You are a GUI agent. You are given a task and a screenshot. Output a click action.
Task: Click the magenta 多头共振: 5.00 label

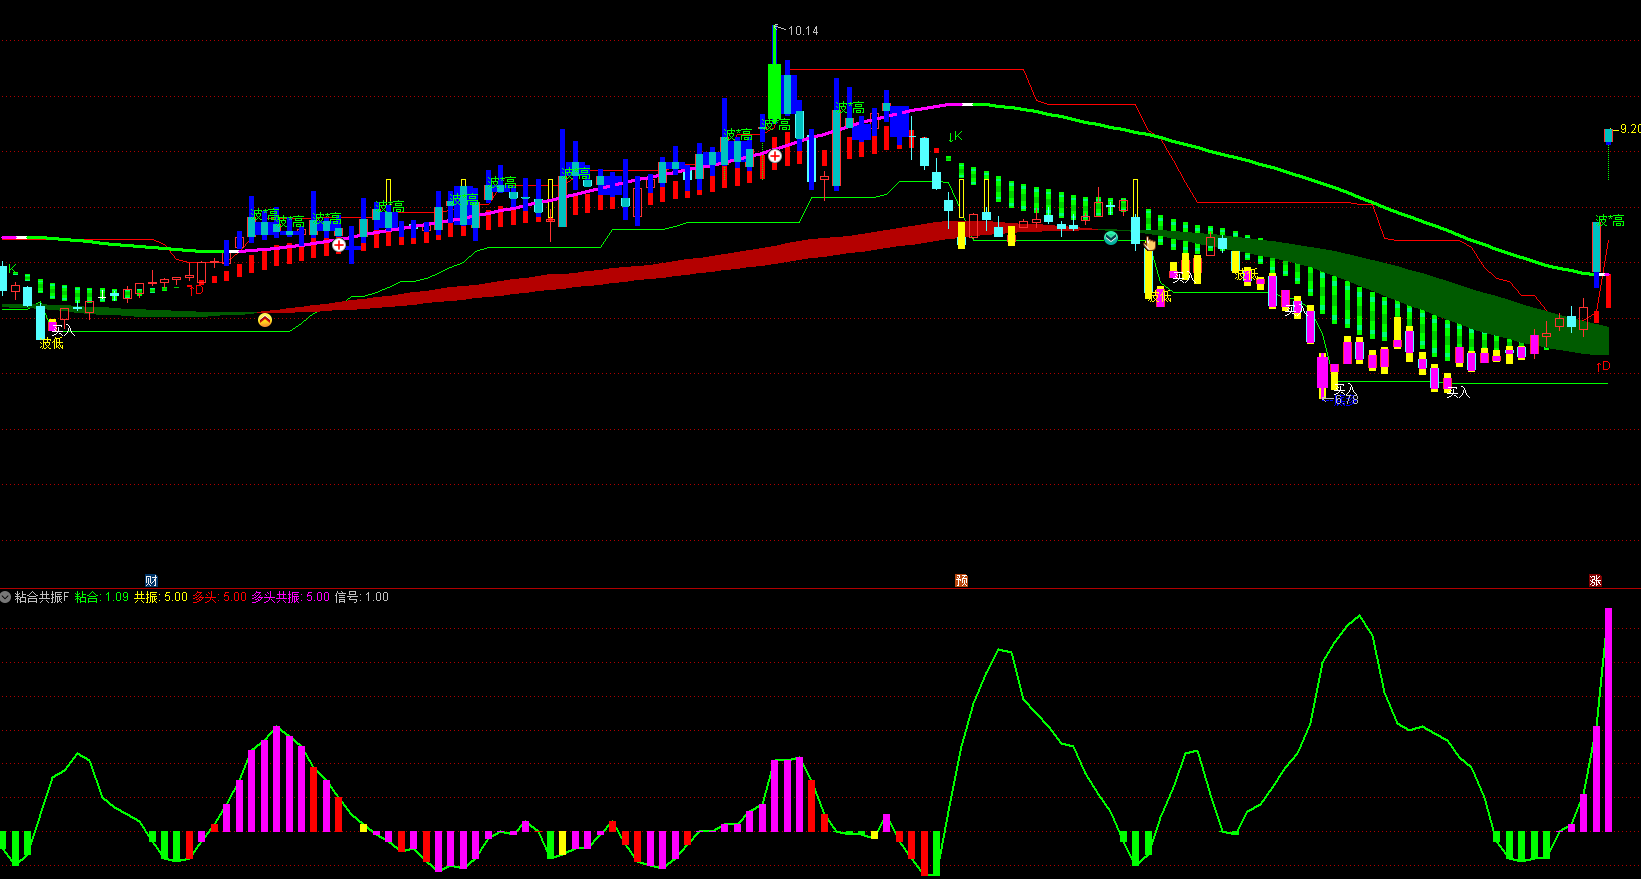coord(290,597)
